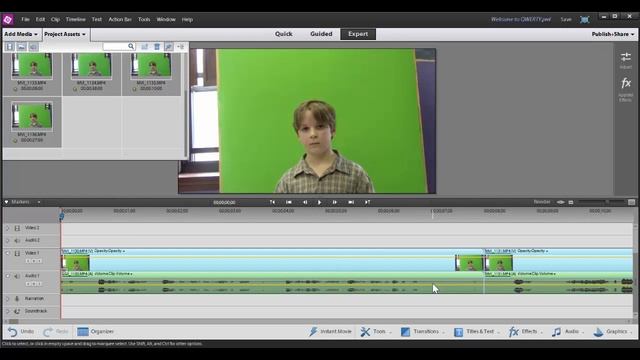This screenshot has width=640, height=360.
Task: Mute the Audio 1 track speaker
Action: [x=17, y=276]
